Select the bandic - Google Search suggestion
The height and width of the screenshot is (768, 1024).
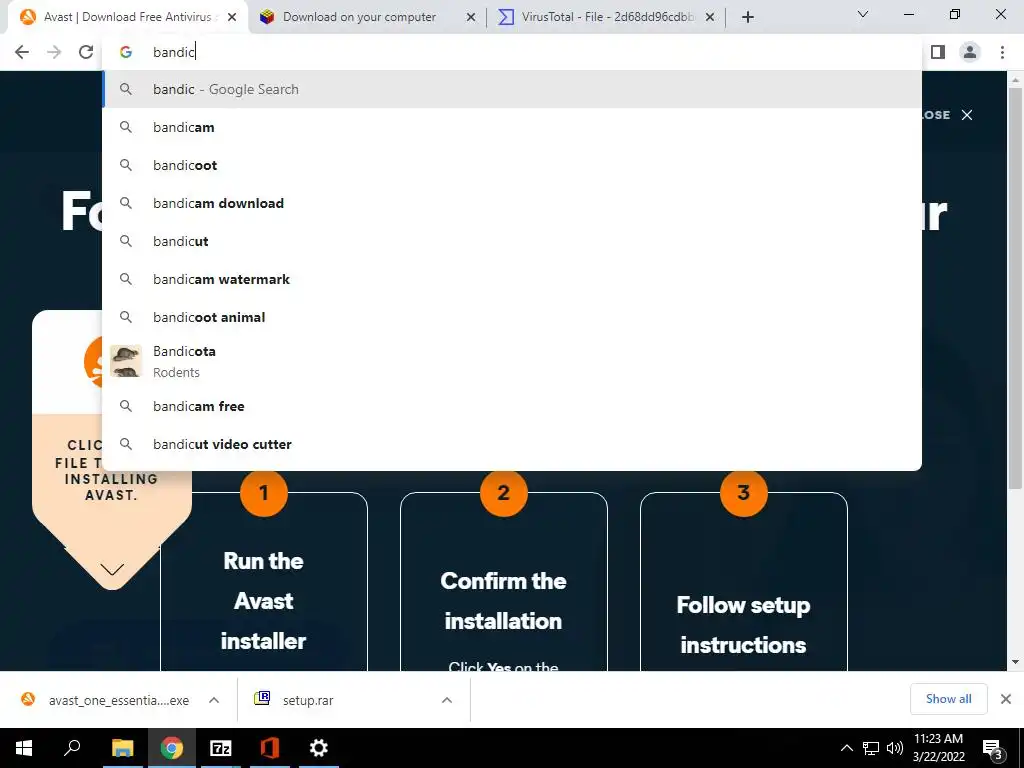tap(512, 89)
